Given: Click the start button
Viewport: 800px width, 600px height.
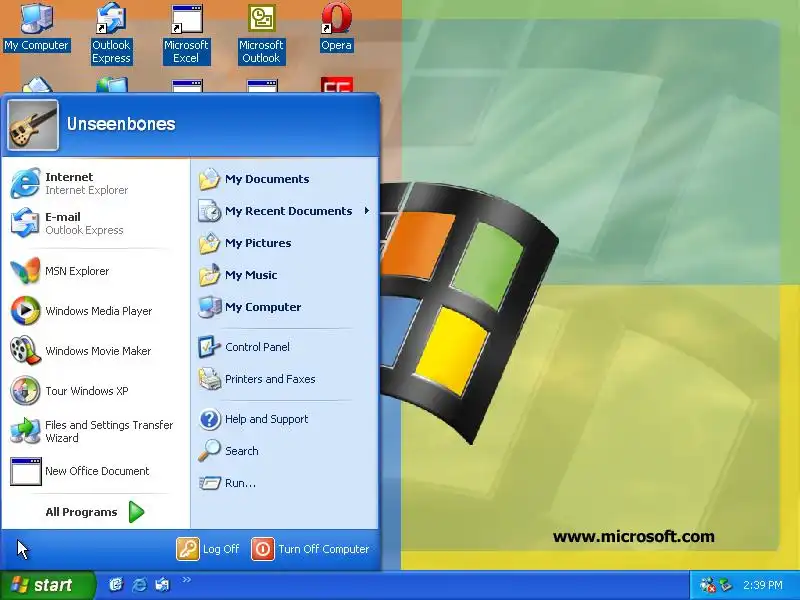Looking at the screenshot, I should [x=47, y=585].
